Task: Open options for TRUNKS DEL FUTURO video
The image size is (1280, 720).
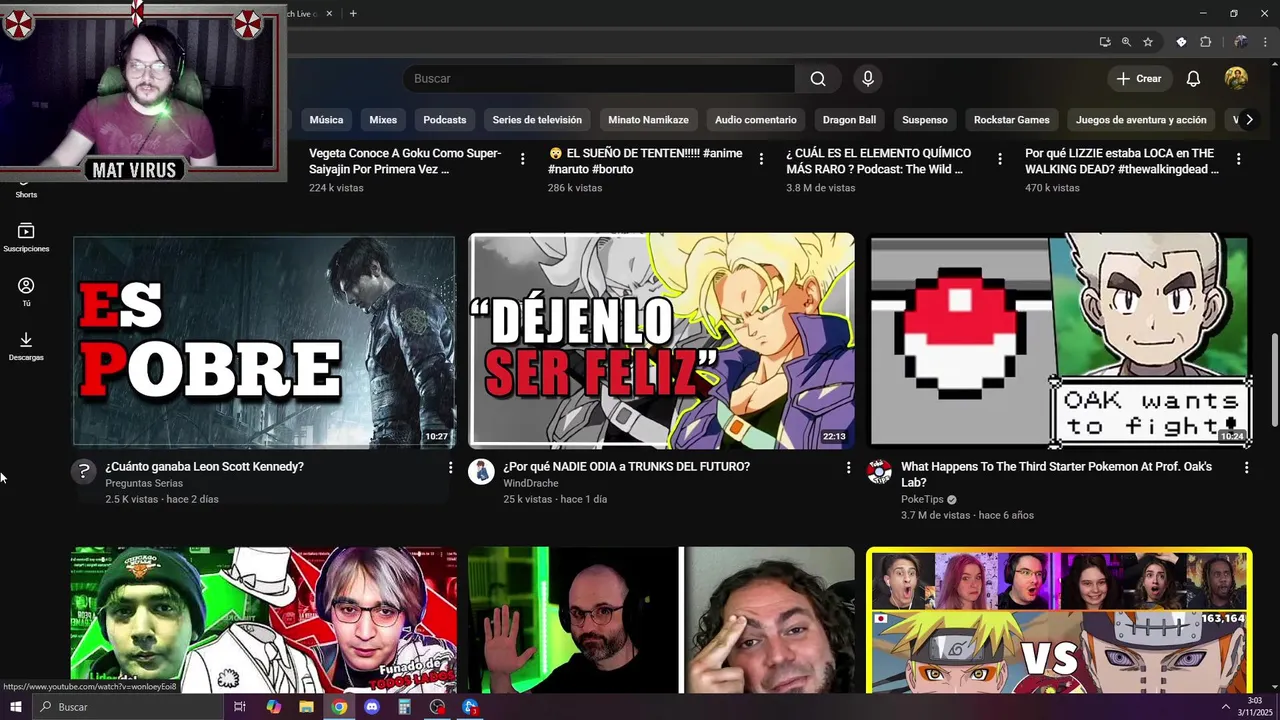Action: click(x=848, y=467)
